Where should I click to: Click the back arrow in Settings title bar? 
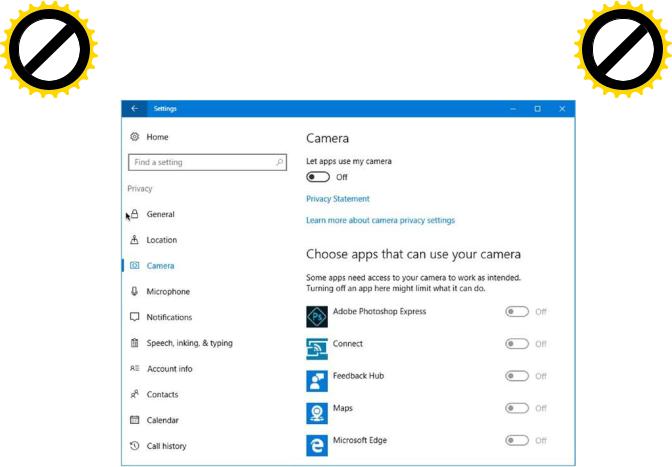pyautogui.click(x=135, y=109)
